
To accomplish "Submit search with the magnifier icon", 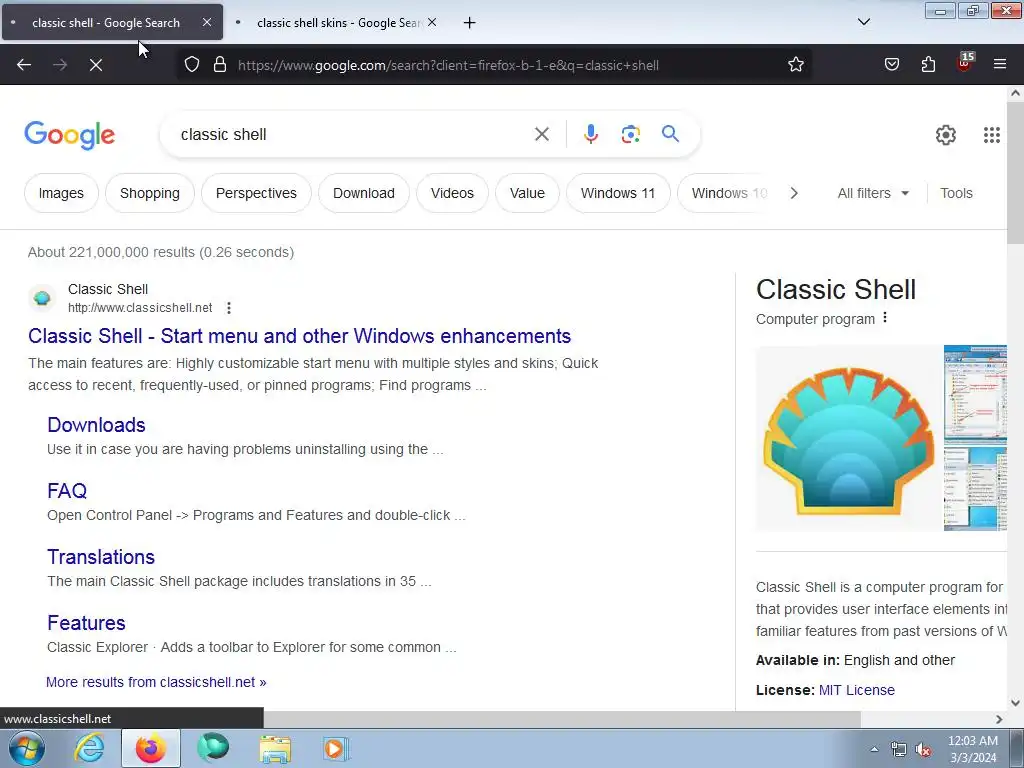I will [x=670, y=135].
